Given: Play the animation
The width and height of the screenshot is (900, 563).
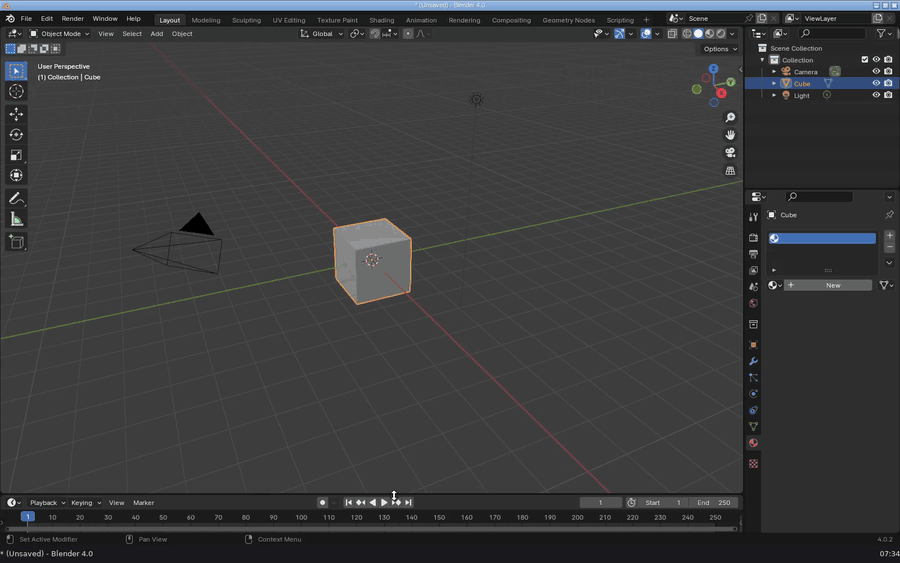Looking at the screenshot, I should [x=384, y=503].
